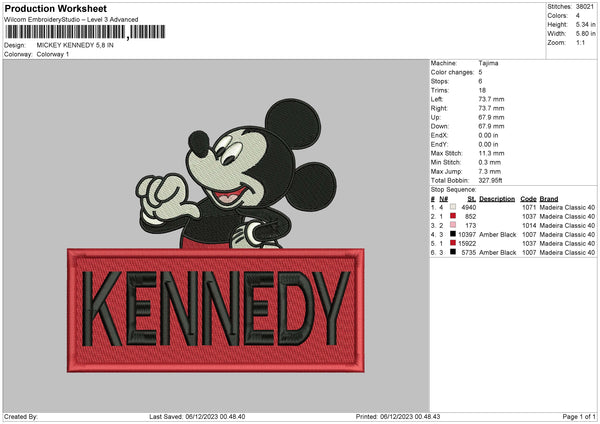This screenshot has width=600, height=424.
Task: Select the black swatch beside 10397 stitches
Action: (453, 234)
